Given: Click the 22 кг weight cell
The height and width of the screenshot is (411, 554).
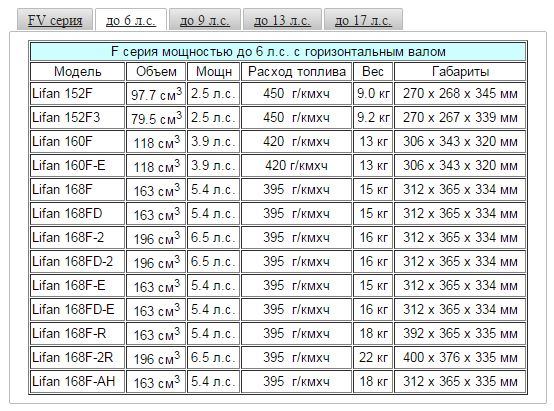Looking at the screenshot, I should pos(373,358).
